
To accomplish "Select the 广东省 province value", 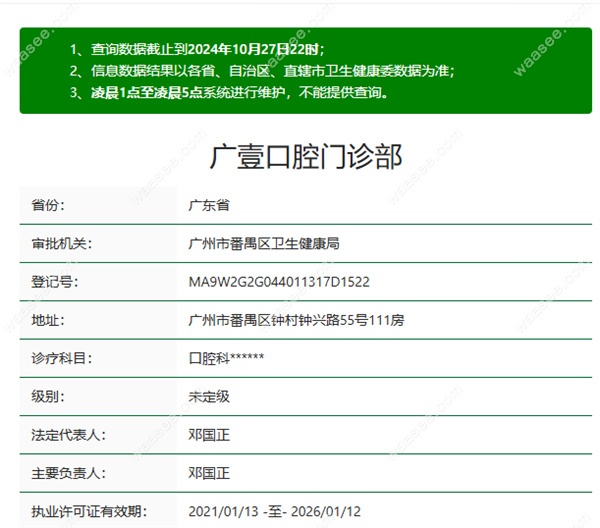I will click(x=209, y=205).
